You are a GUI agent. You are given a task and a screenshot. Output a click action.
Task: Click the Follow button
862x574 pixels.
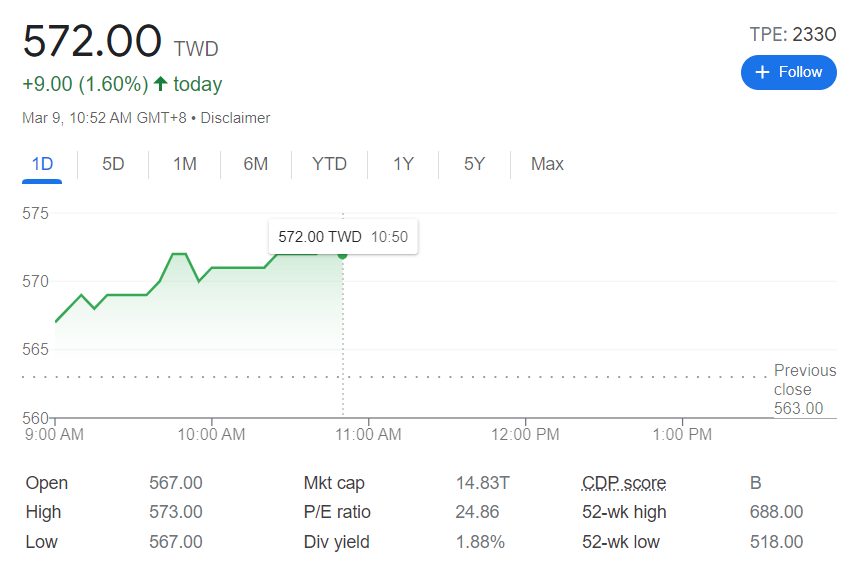(x=788, y=72)
